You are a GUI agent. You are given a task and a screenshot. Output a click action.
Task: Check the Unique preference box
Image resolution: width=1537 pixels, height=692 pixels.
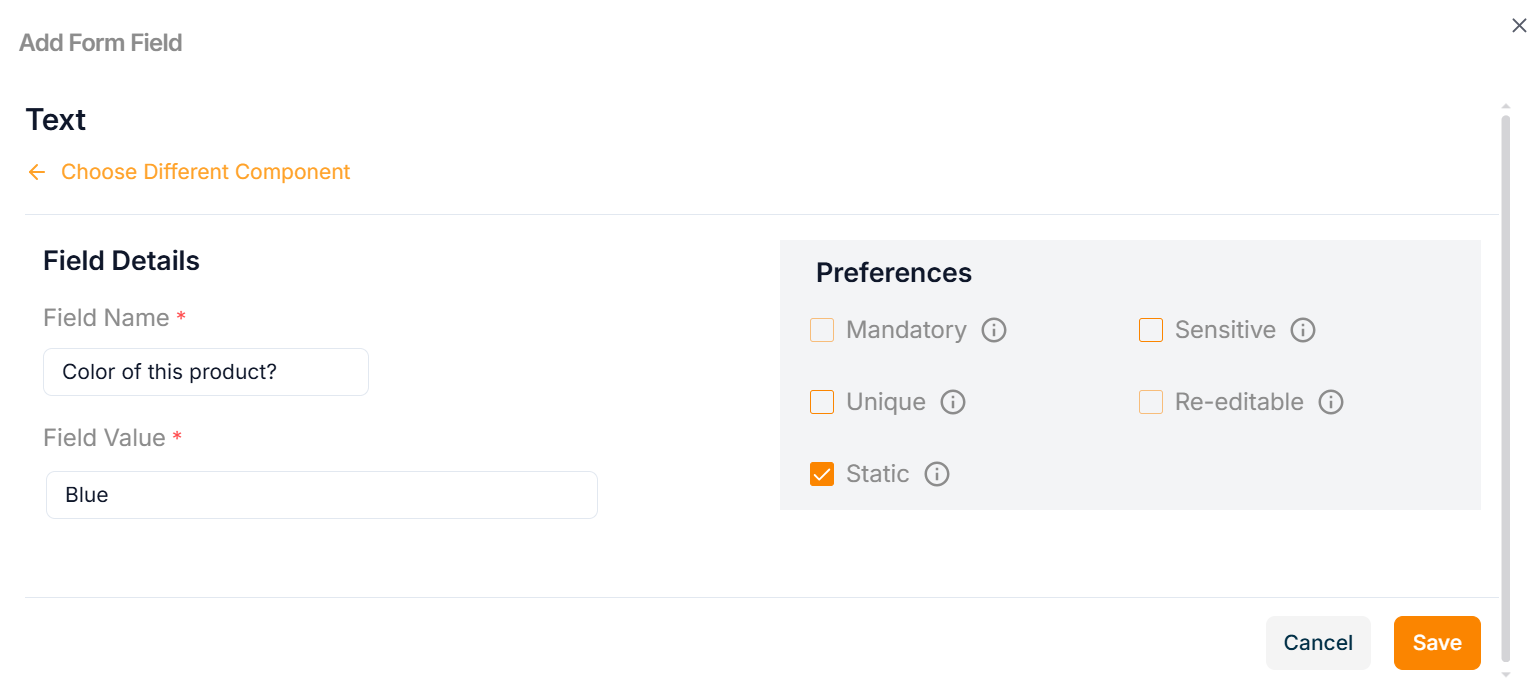(x=822, y=402)
